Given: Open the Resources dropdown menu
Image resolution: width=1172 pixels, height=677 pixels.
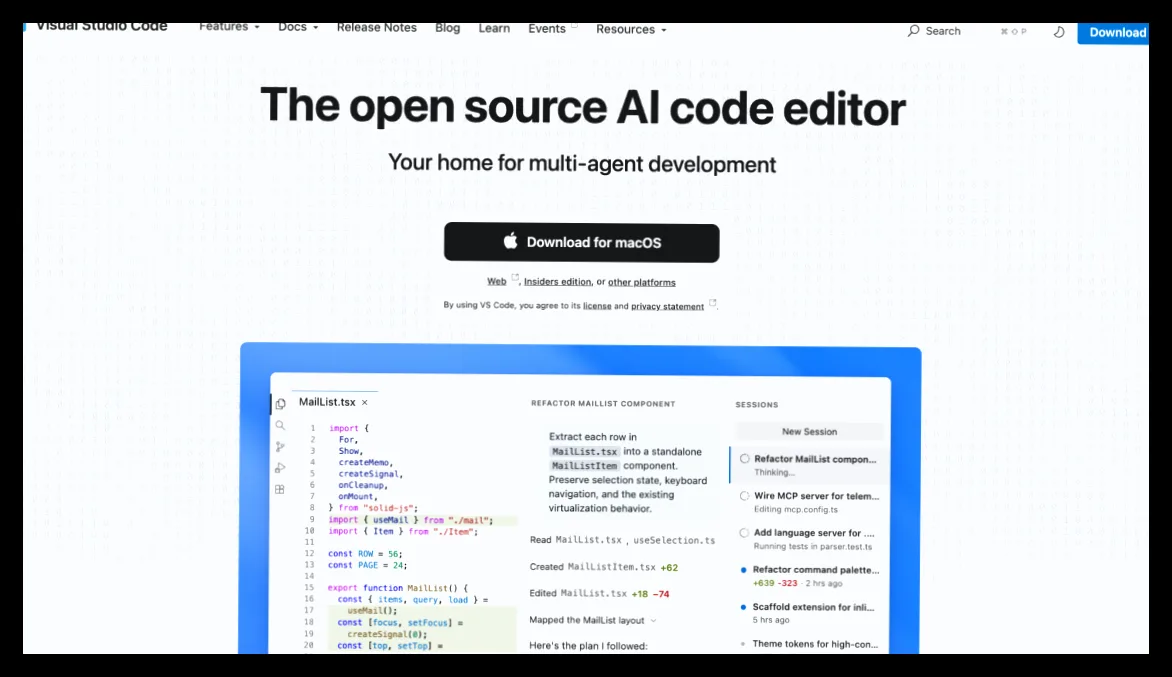Looking at the screenshot, I should pos(631,30).
